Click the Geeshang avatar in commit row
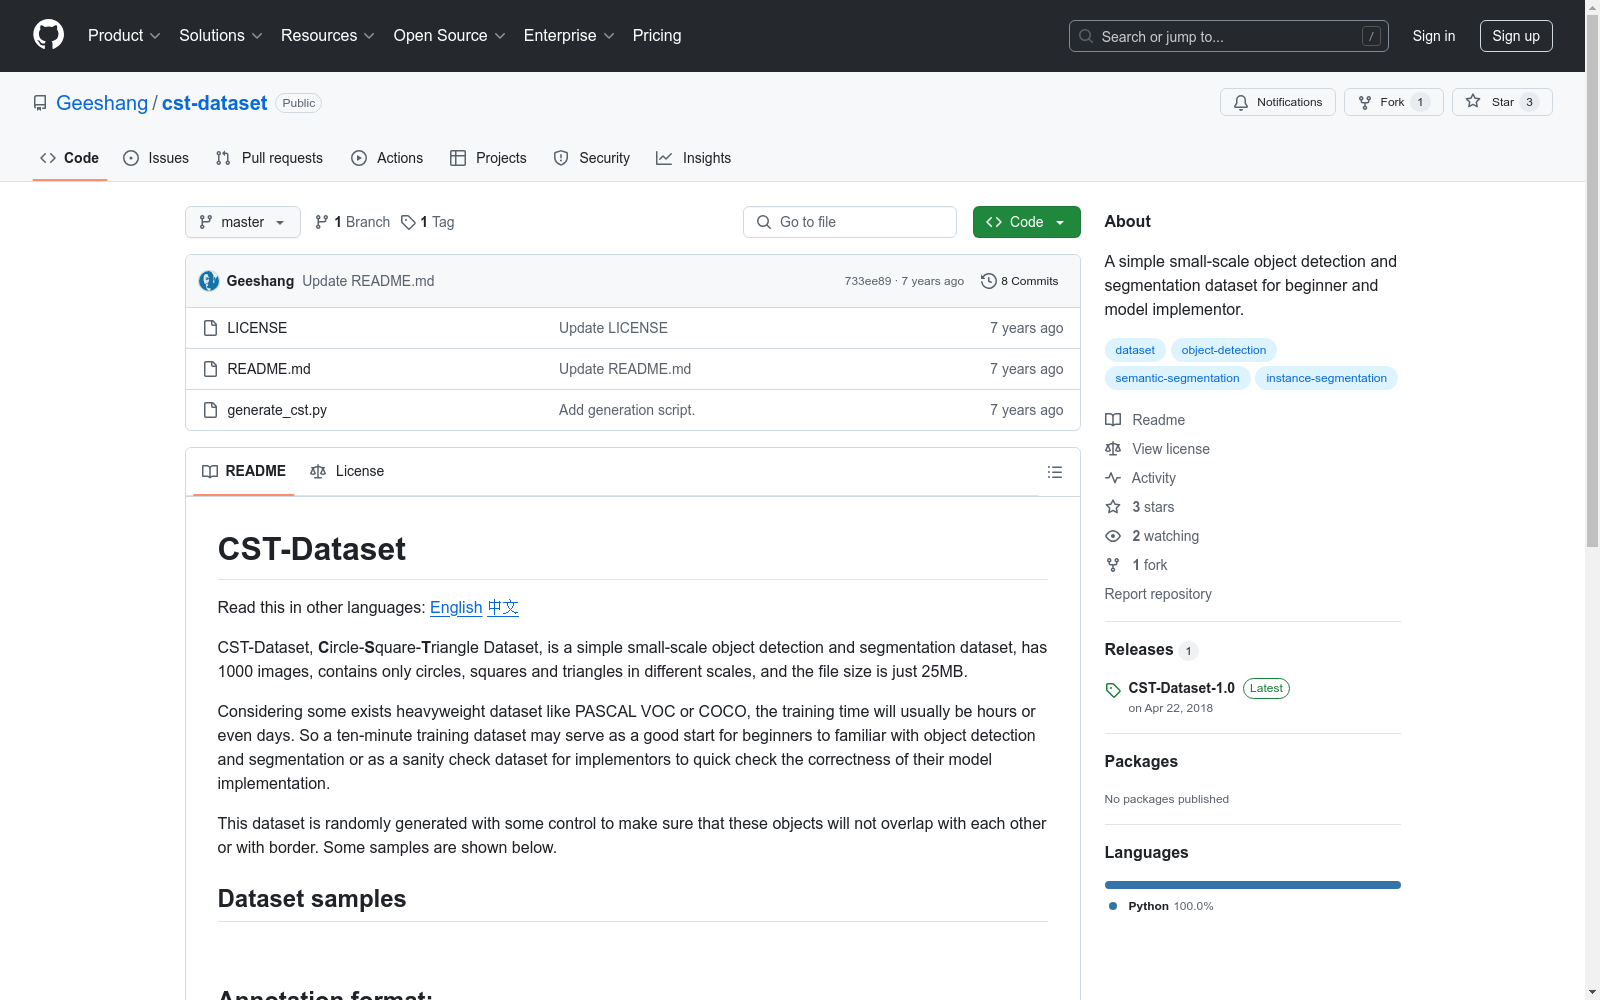The image size is (1600, 1000). click(209, 281)
